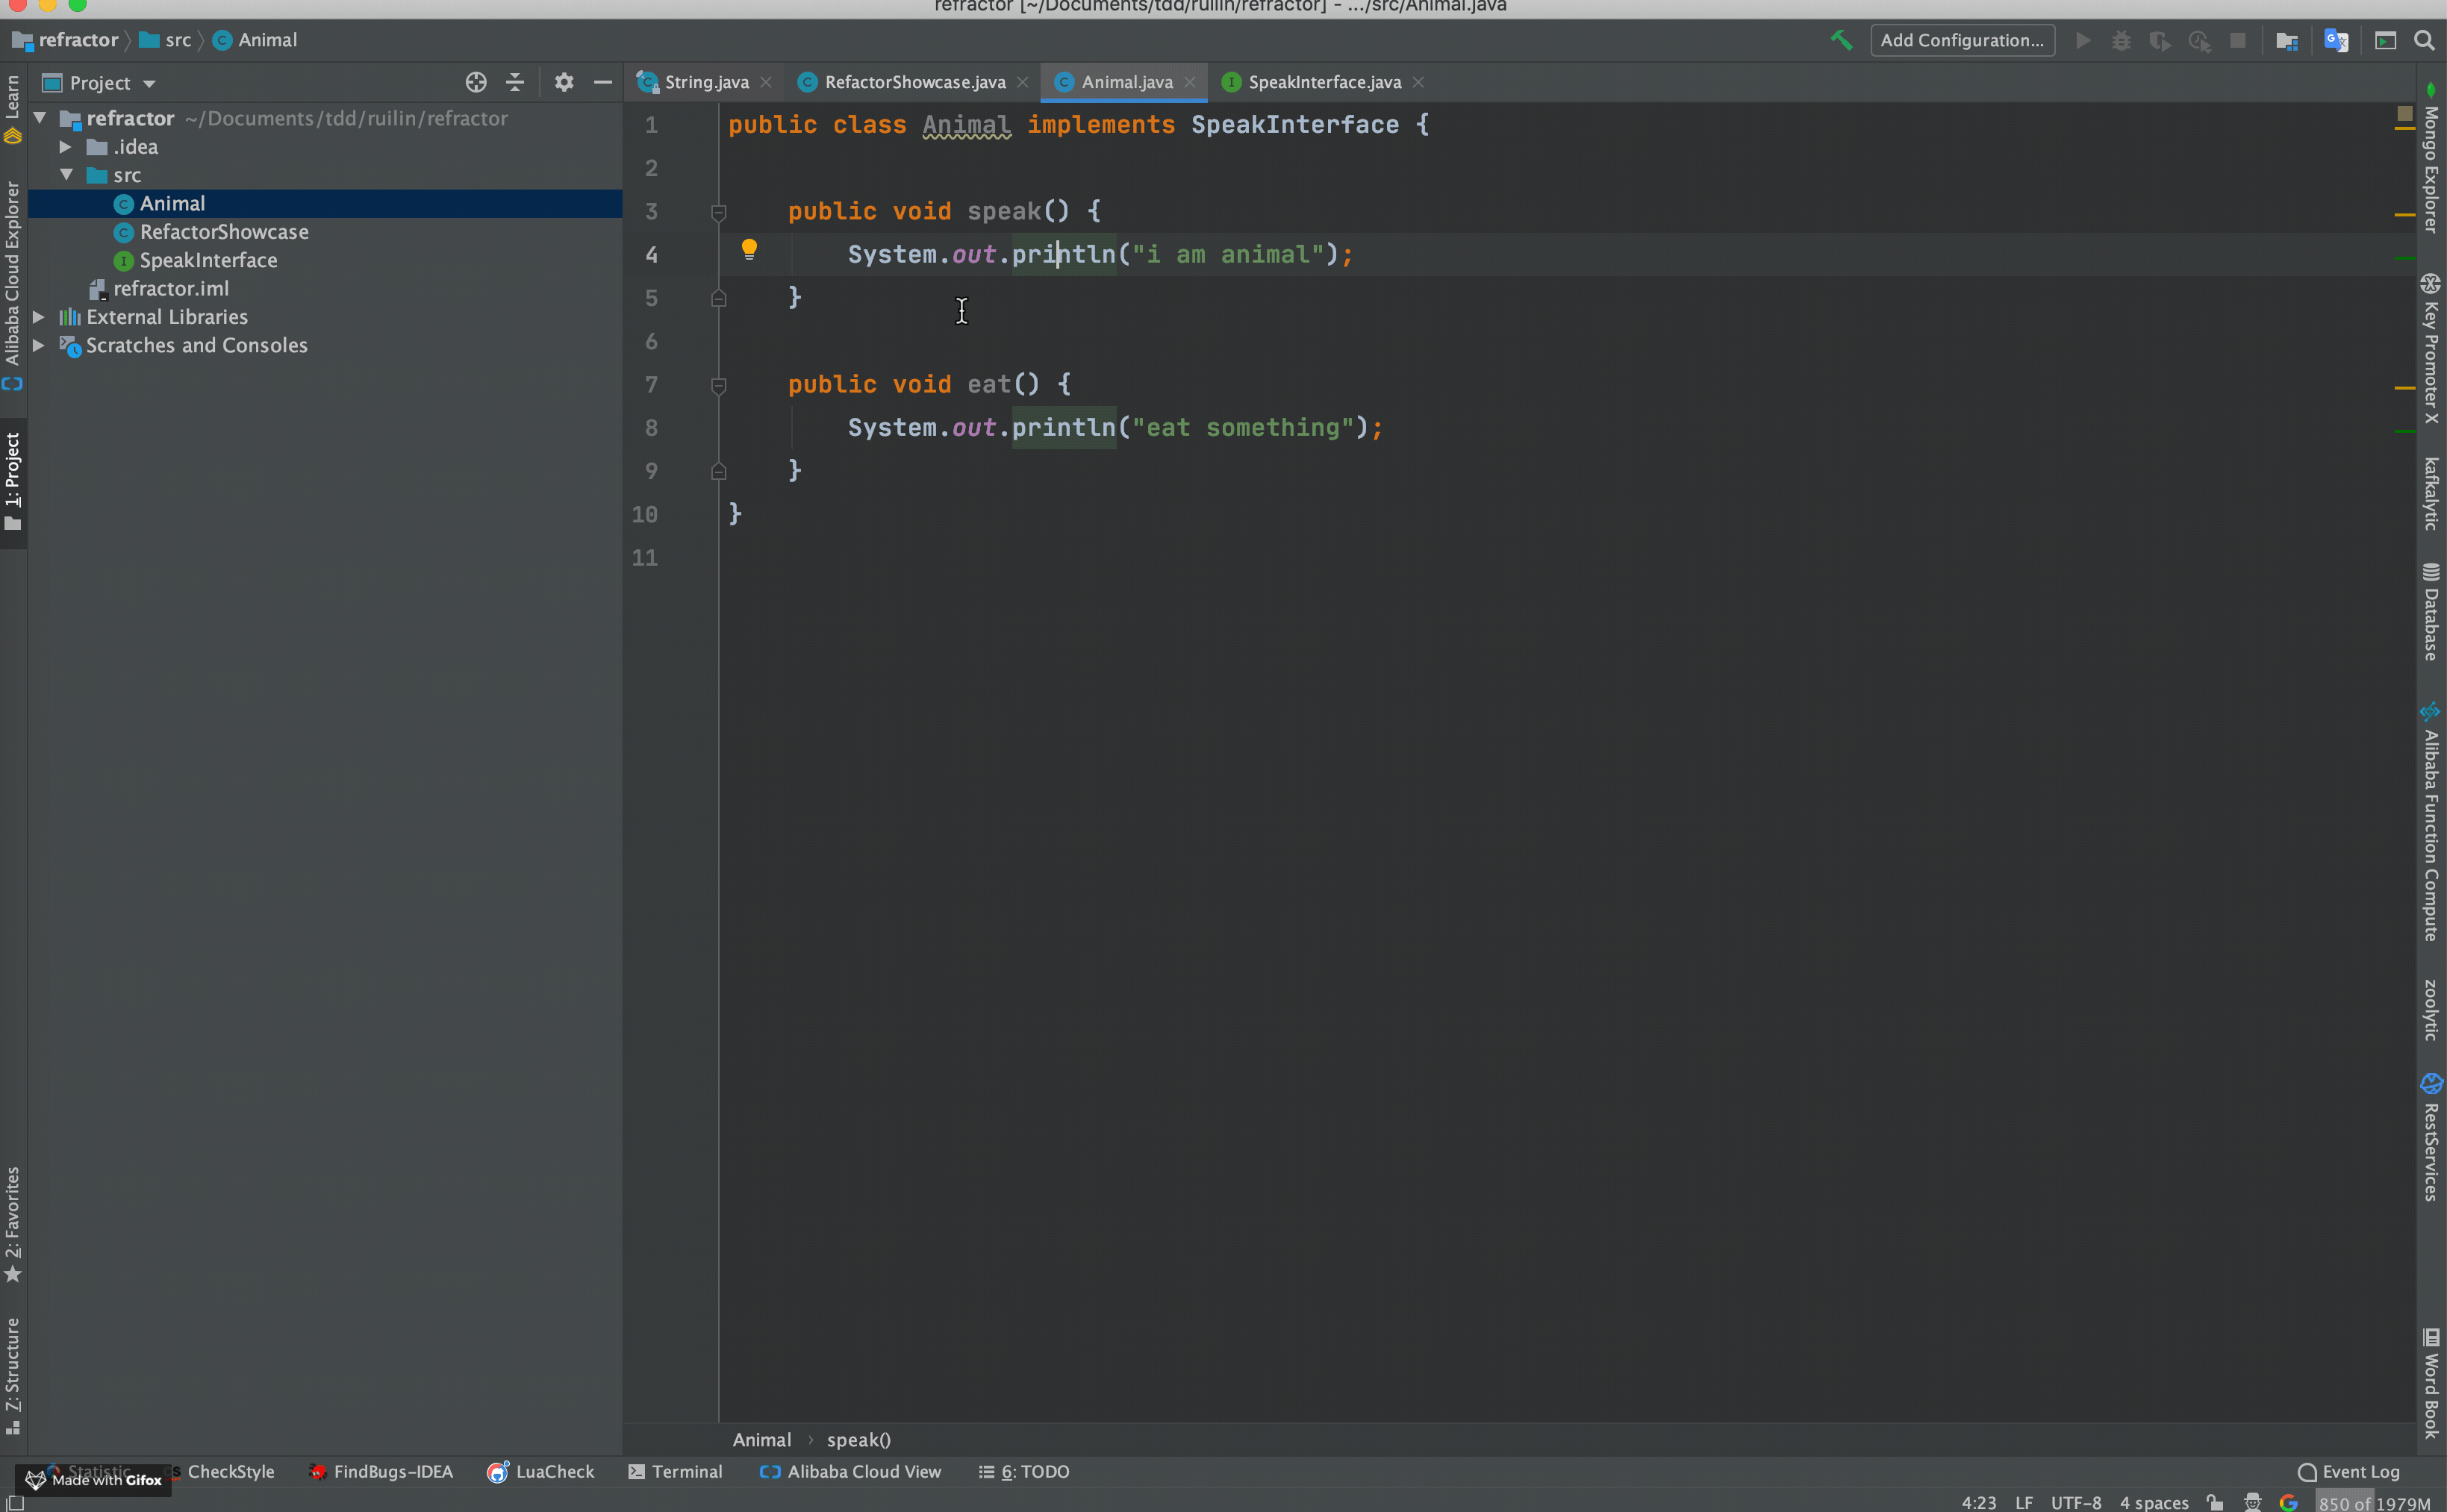Open Project panel gear settings icon
Image resolution: width=2447 pixels, height=1512 pixels.
click(x=564, y=82)
